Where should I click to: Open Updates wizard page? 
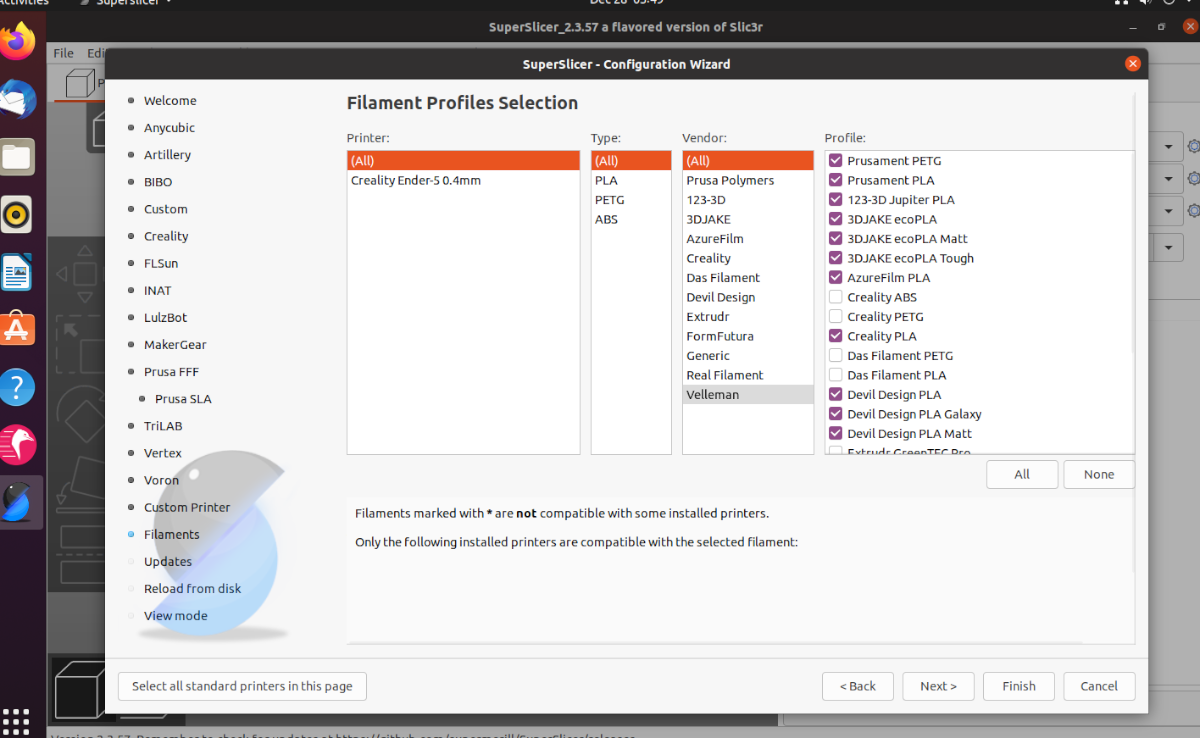tap(168, 561)
